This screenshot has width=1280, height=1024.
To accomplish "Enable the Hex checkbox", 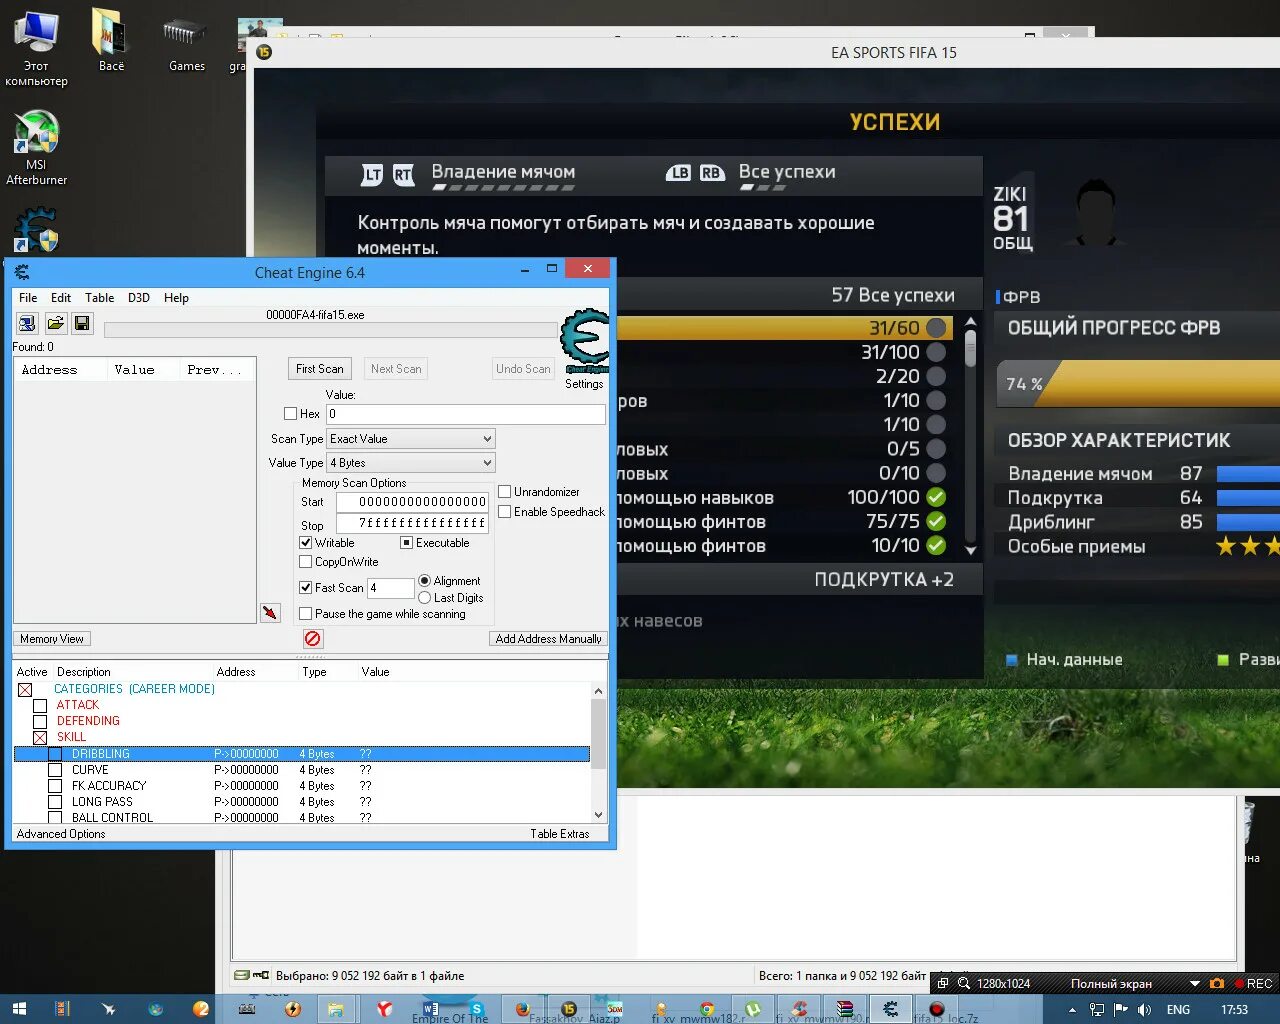I will (290, 413).
